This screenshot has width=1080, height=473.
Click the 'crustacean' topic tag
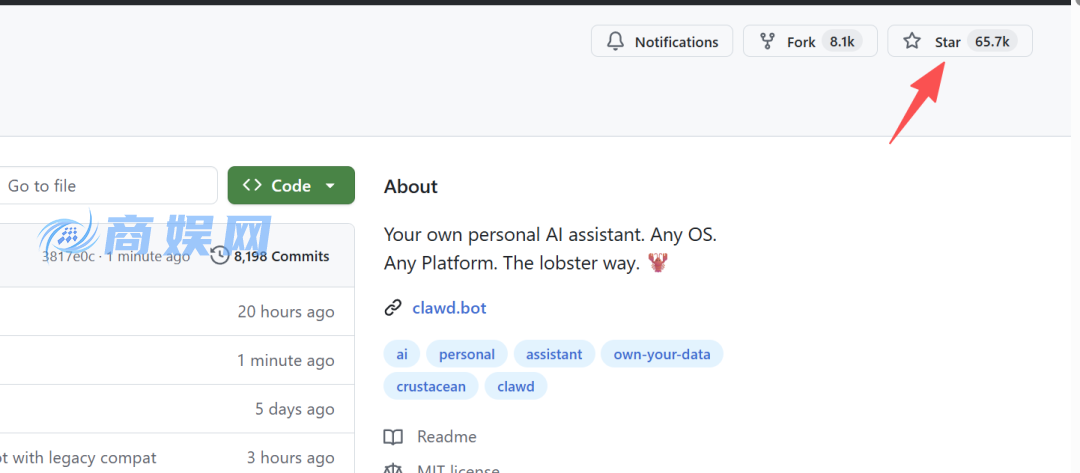[430, 386]
